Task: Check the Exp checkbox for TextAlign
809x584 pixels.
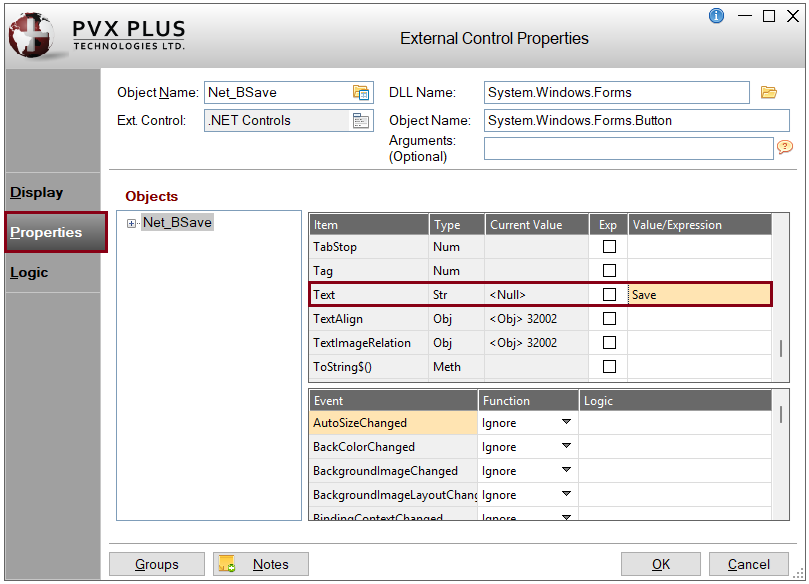Action: 609,319
